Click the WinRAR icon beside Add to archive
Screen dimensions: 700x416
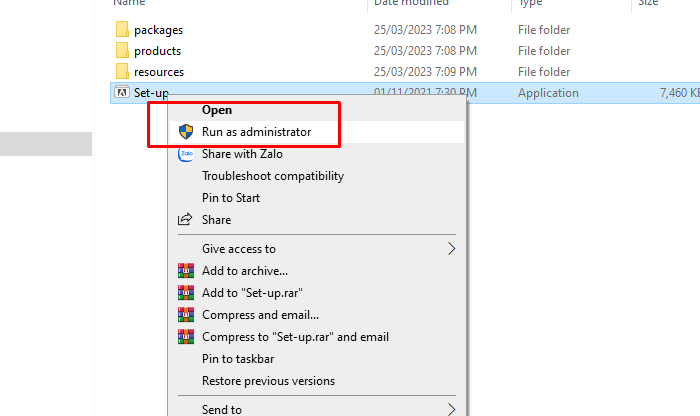(x=185, y=271)
